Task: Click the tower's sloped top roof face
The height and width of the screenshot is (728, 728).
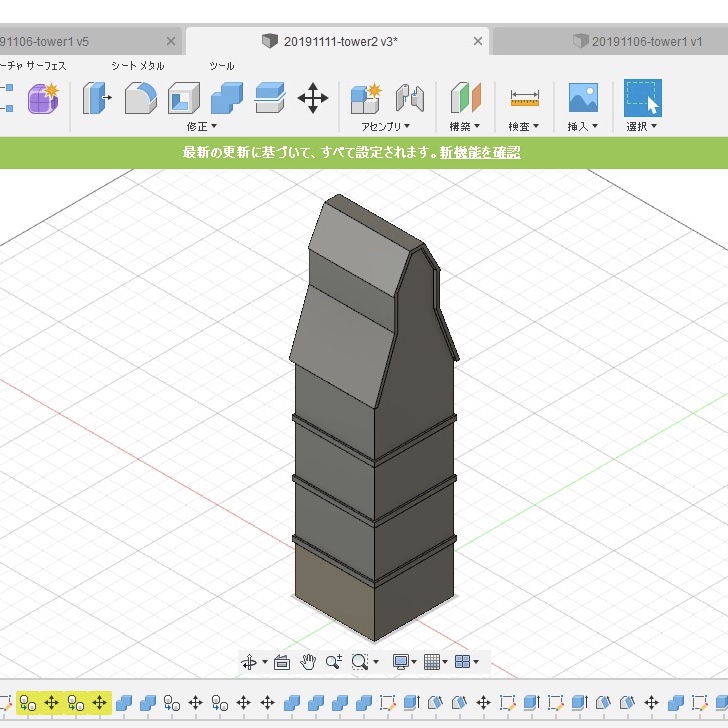Action: (360, 248)
